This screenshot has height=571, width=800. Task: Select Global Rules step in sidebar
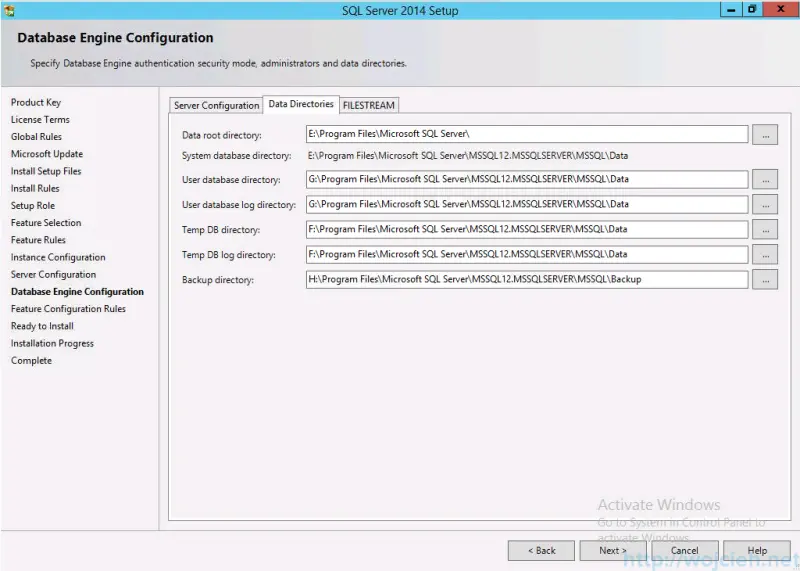[x=36, y=137]
